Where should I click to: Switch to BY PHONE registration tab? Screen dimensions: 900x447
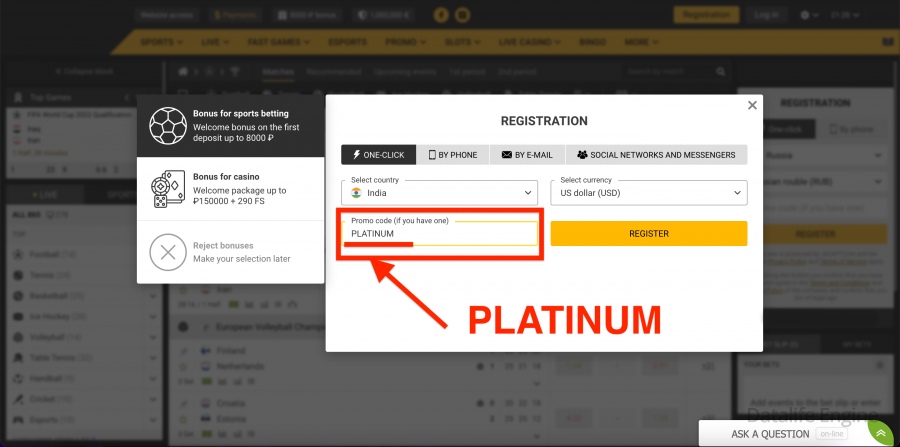point(453,155)
